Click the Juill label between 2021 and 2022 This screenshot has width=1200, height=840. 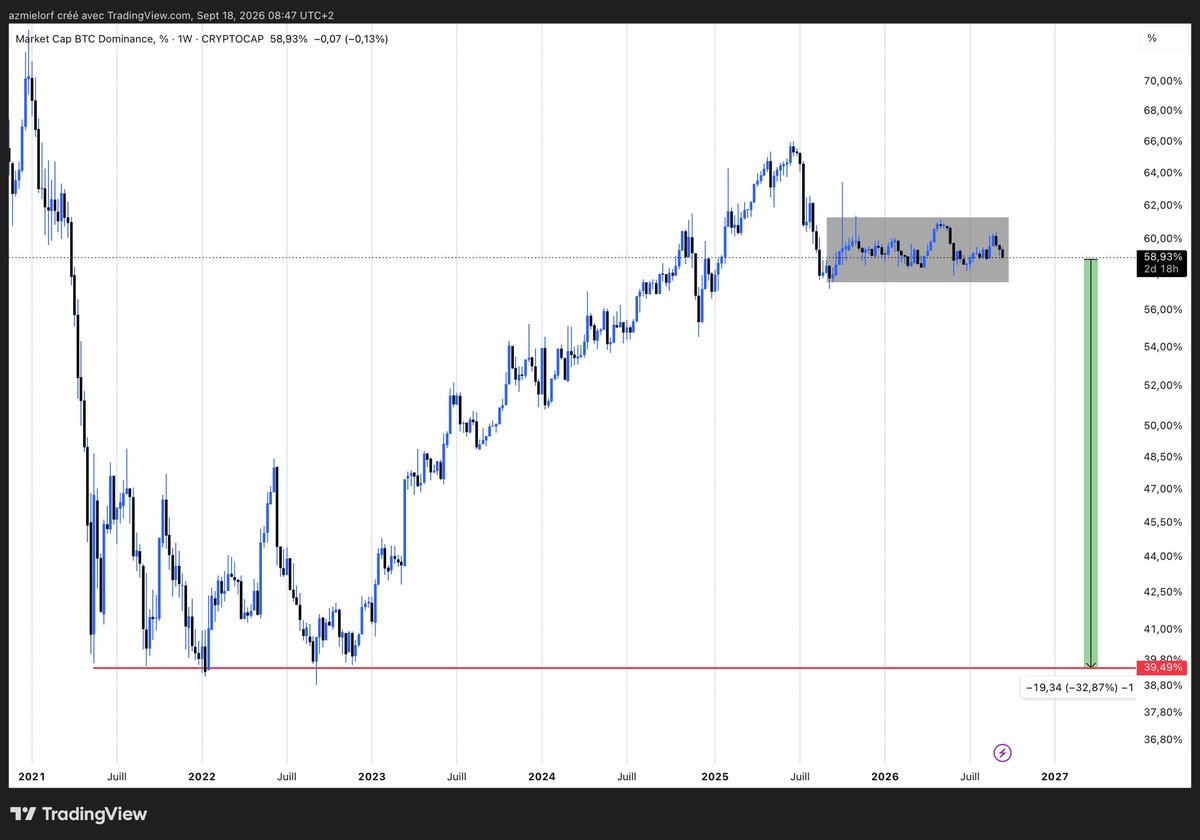point(116,776)
